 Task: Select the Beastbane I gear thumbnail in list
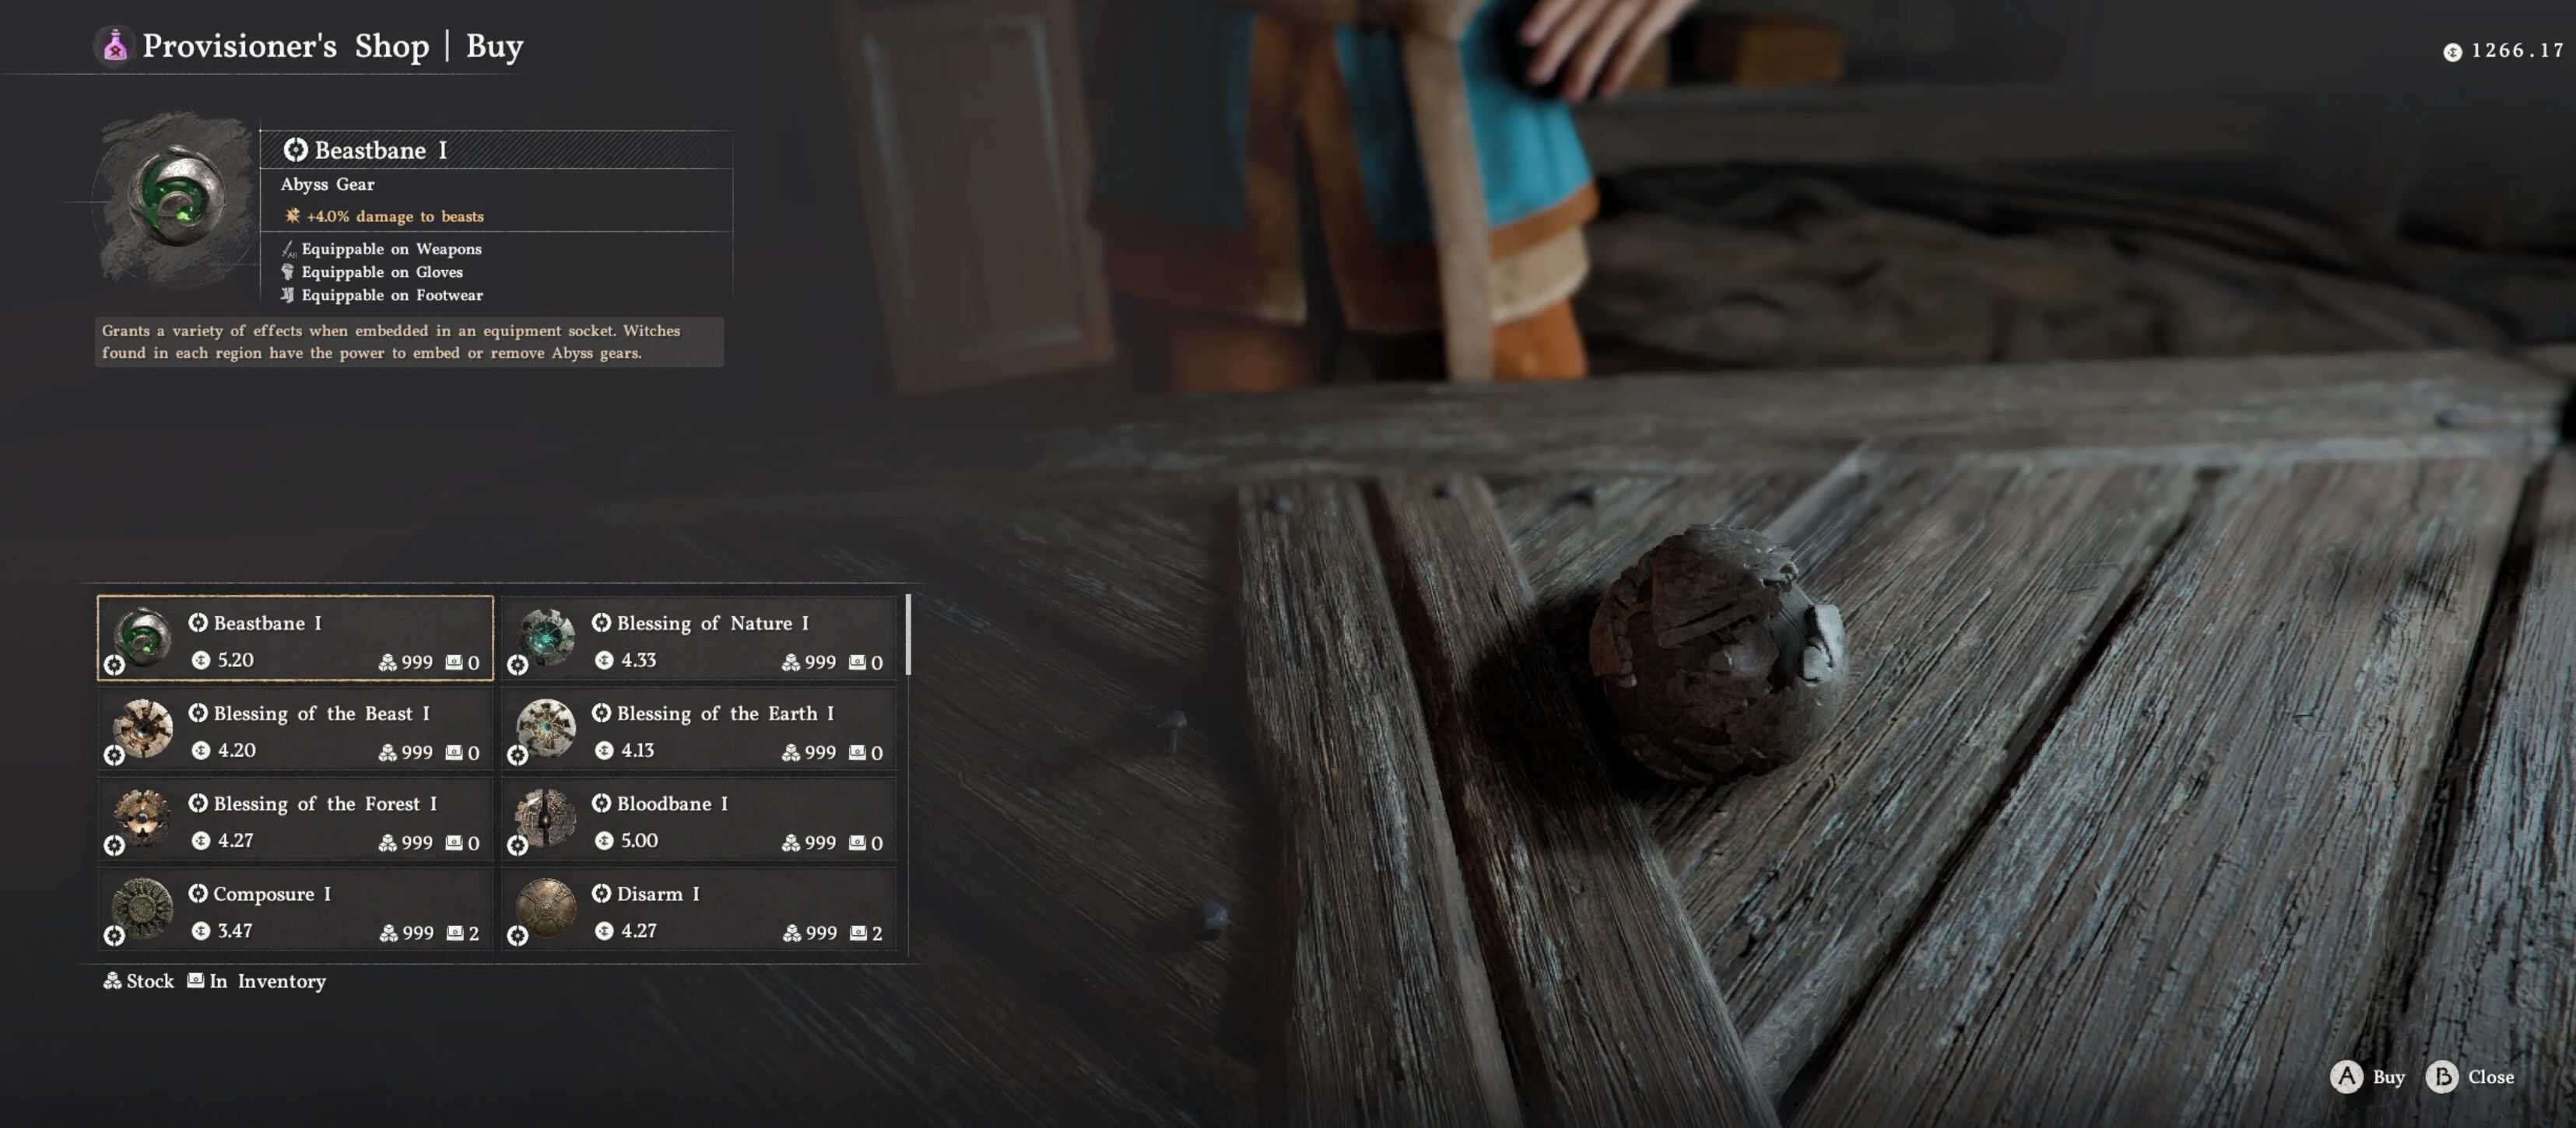pos(142,637)
